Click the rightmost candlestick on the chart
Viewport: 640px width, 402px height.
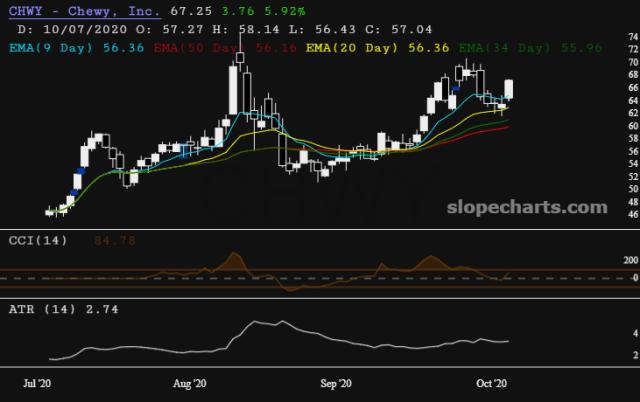coord(509,90)
